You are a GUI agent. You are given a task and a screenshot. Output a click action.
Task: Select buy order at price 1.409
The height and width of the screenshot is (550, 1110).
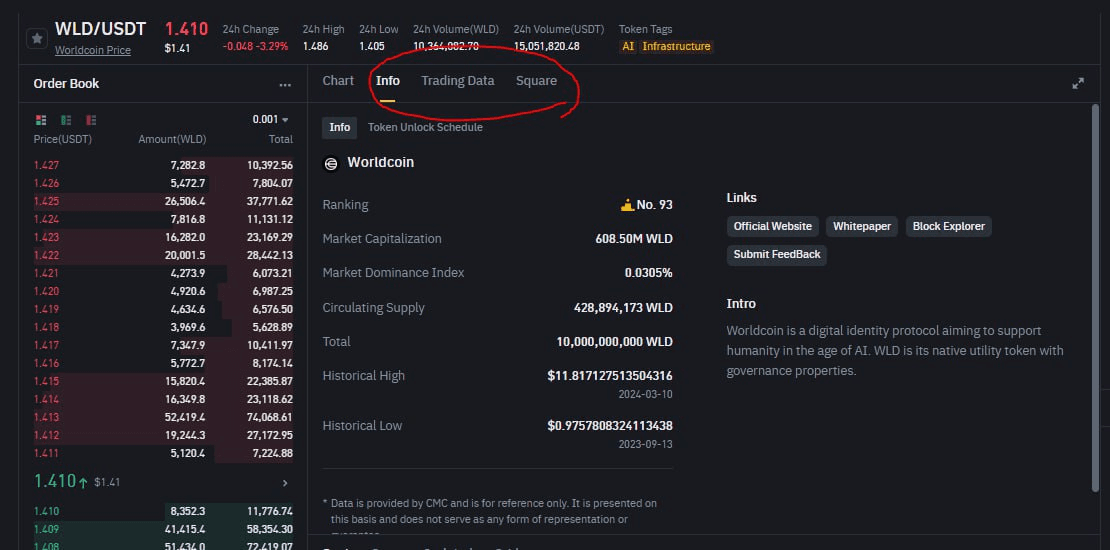pos(163,529)
